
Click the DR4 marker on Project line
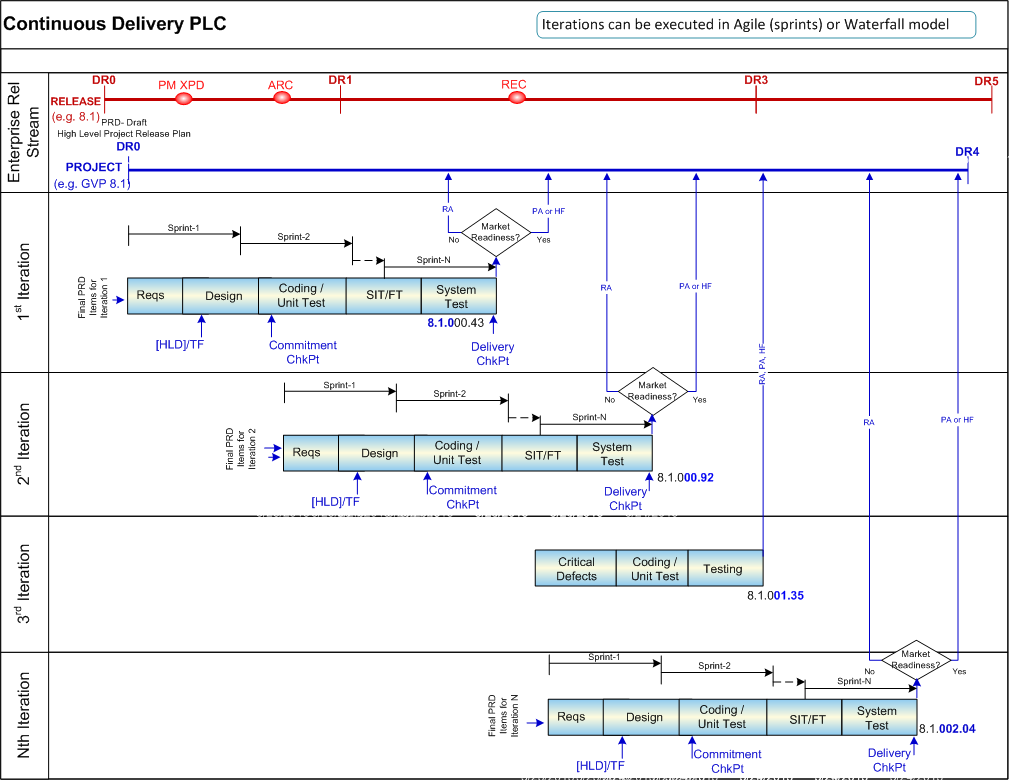pyautogui.click(x=967, y=152)
